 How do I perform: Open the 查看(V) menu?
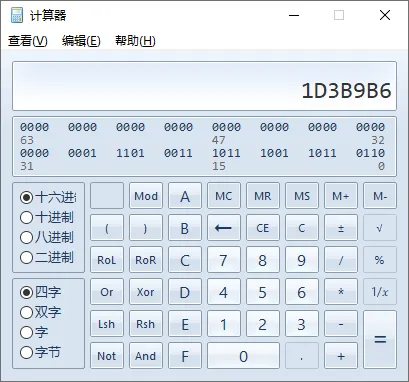tap(28, 41)
